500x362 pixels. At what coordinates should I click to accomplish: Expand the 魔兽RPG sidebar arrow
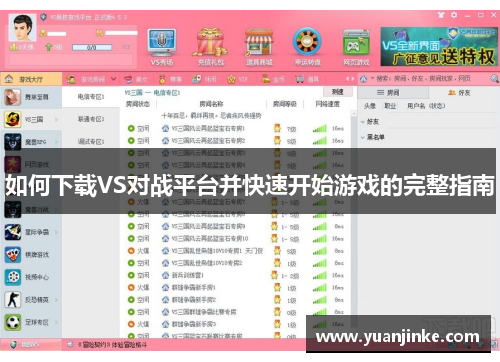(56, 142)
